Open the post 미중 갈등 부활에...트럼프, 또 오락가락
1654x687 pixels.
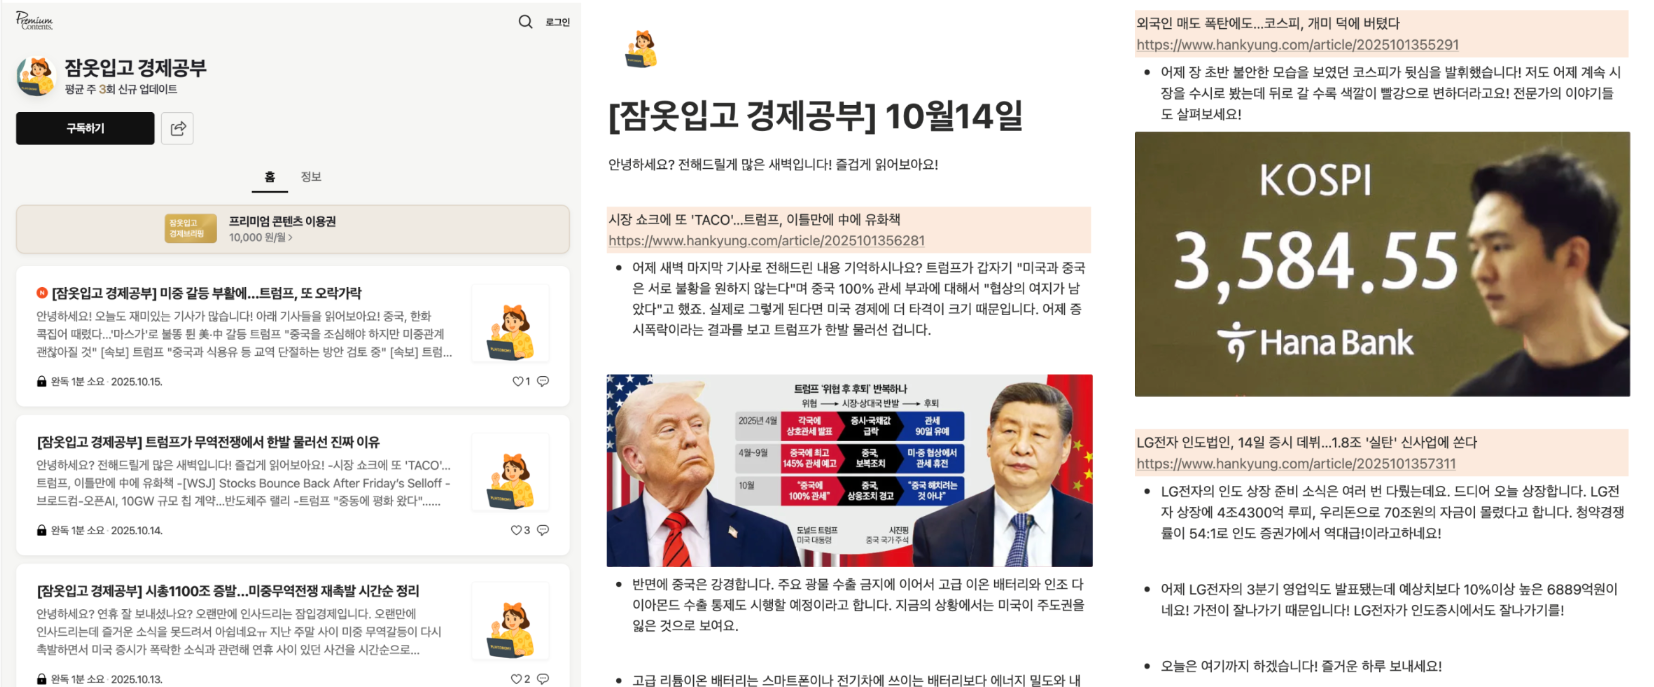pos(207,293)
